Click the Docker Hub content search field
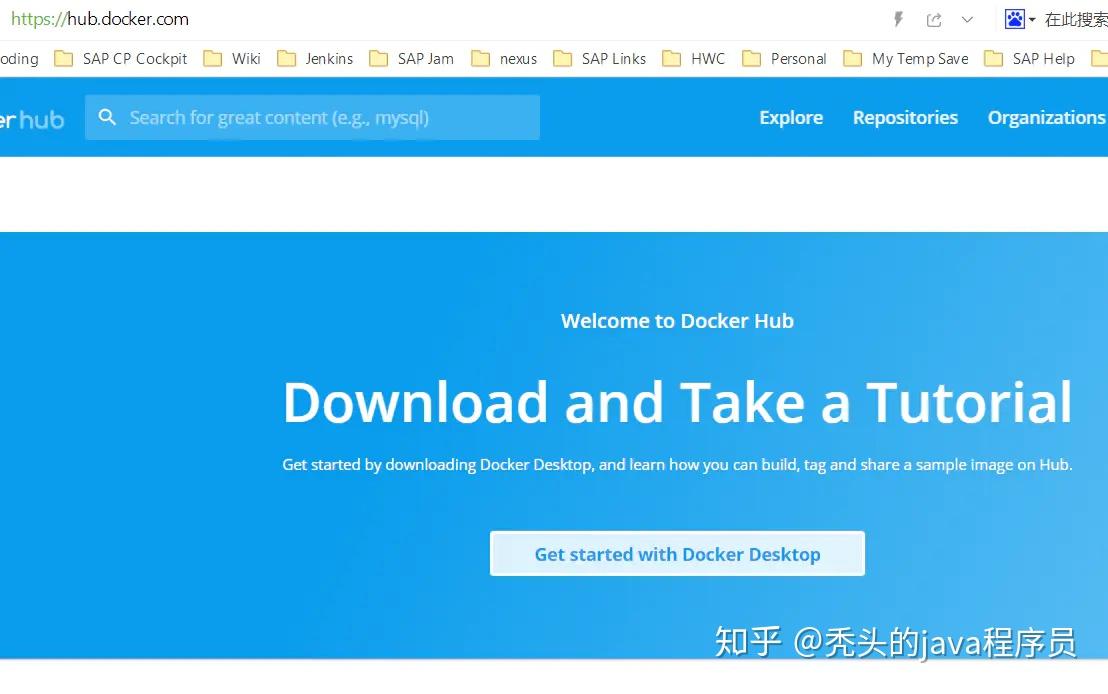1108x694 pixels. pyautogui.click(x=312, y=117)
